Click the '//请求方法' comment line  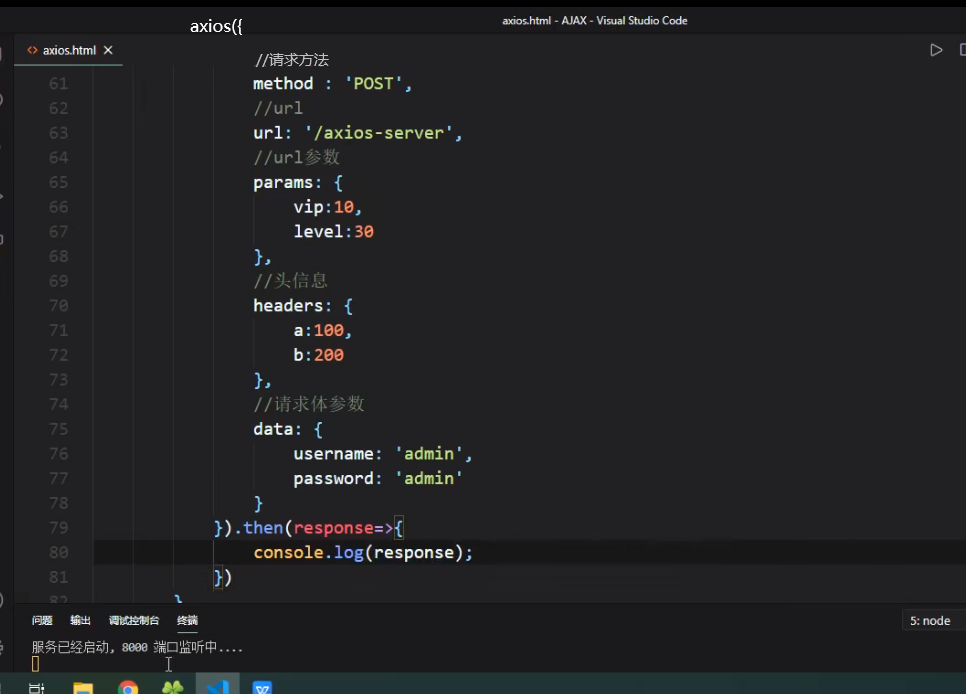(291, 60)
